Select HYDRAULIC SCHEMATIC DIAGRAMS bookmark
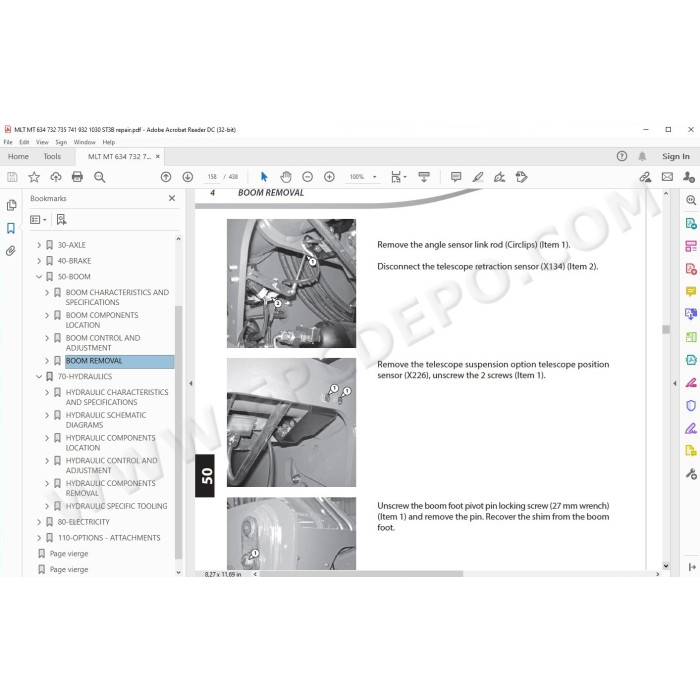The image size is (700, 700). (x=105, y=420)
